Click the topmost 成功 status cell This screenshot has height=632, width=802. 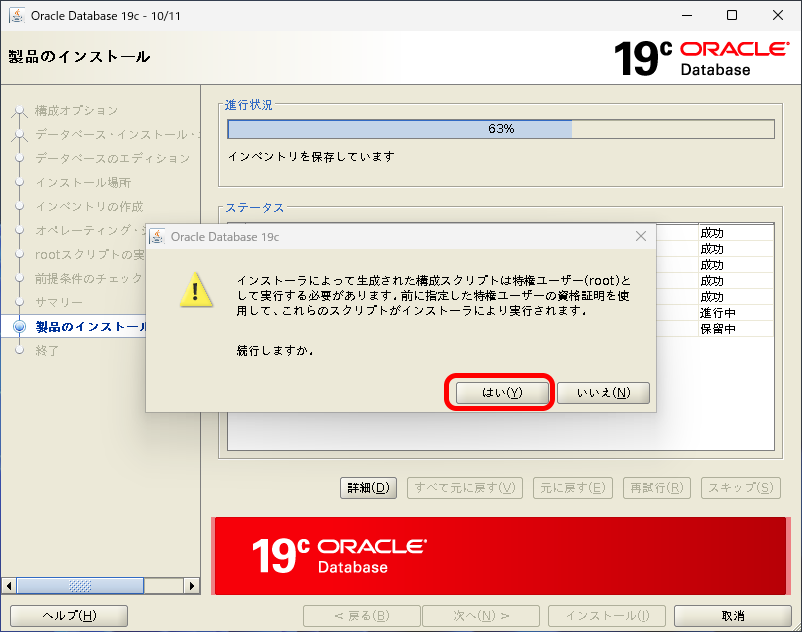coord(736,233)
